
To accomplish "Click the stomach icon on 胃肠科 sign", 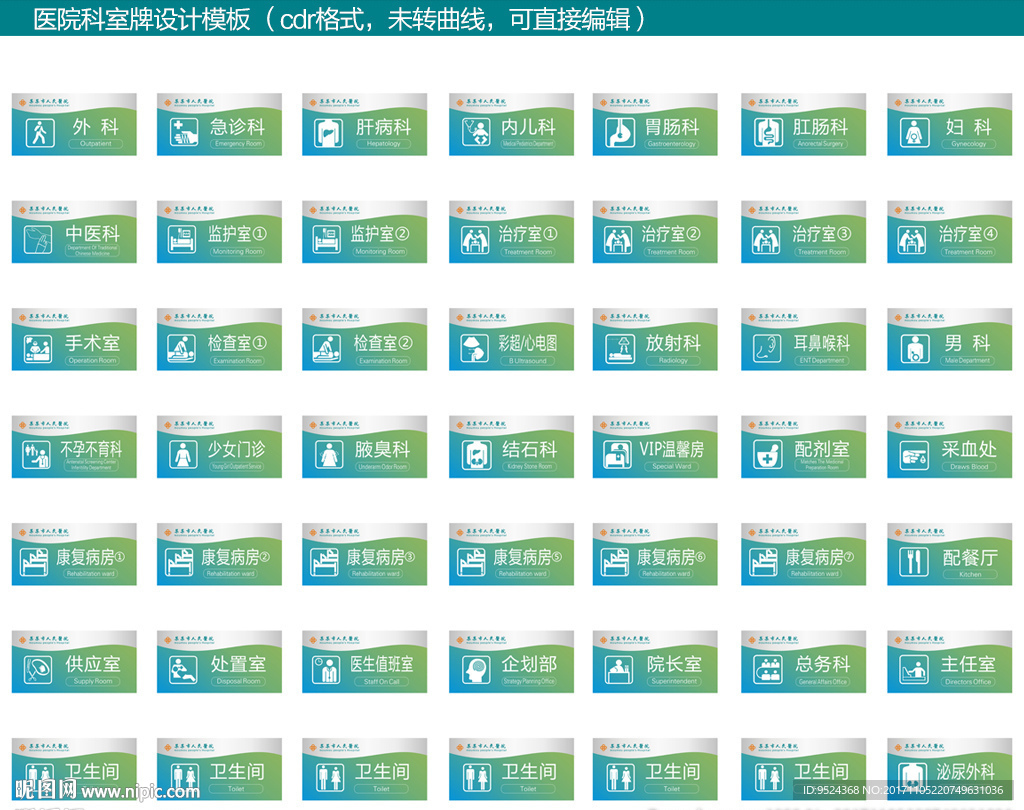I will coord(620,133).
